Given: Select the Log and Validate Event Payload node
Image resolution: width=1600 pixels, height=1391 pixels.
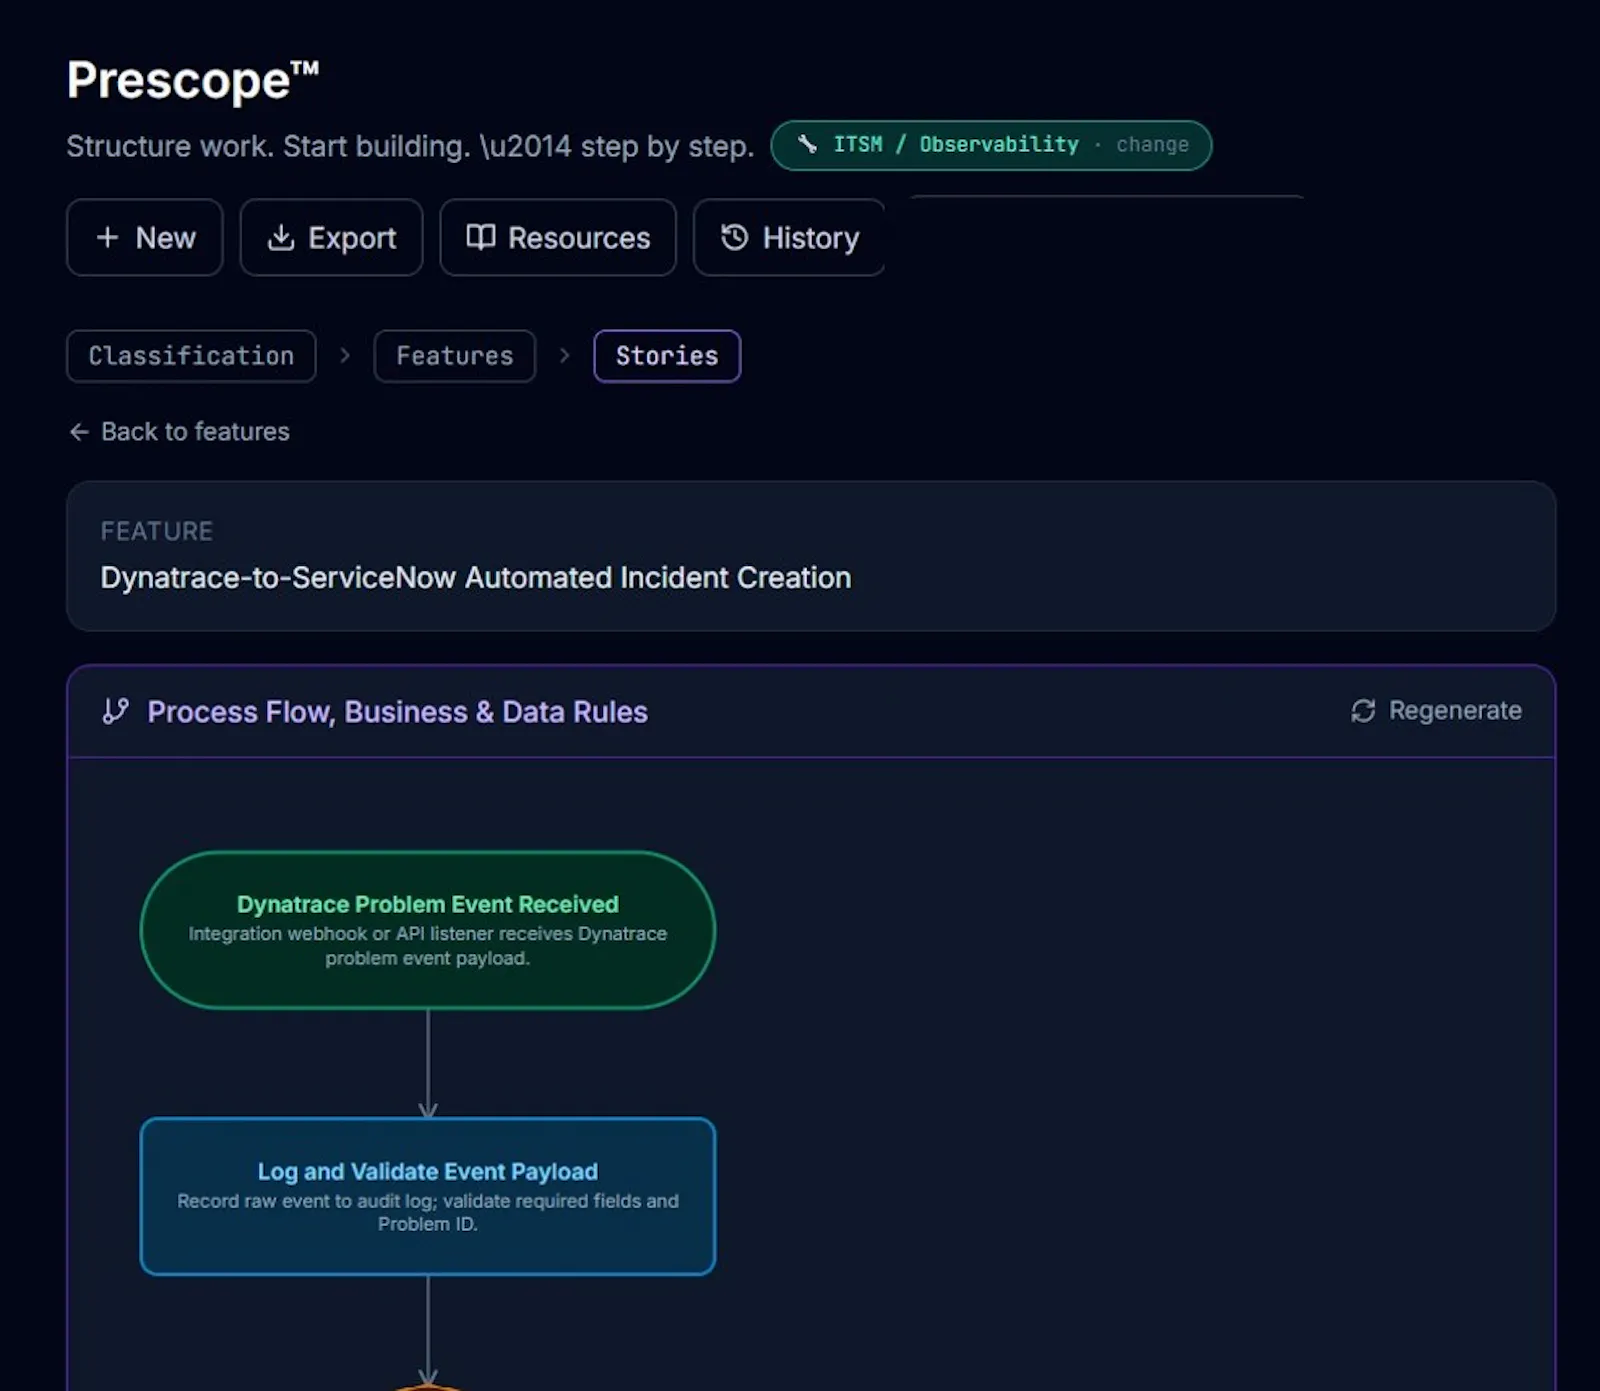Looking at the screenshot, I should [x=428, y=1196].
